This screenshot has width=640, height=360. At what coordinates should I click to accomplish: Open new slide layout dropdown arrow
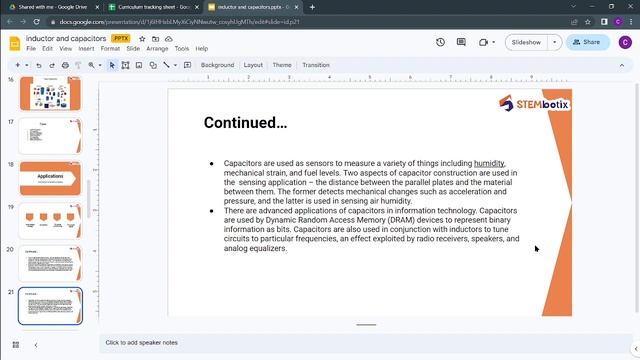point(27,65)
